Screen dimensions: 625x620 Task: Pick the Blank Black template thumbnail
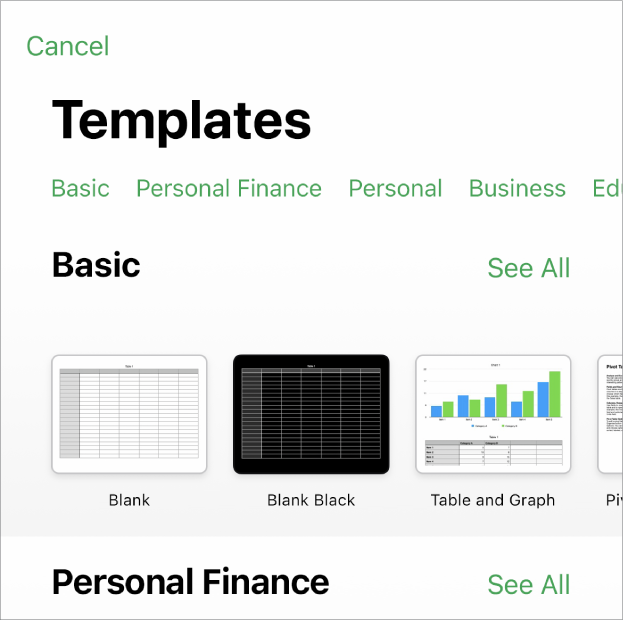coord(311,414)
